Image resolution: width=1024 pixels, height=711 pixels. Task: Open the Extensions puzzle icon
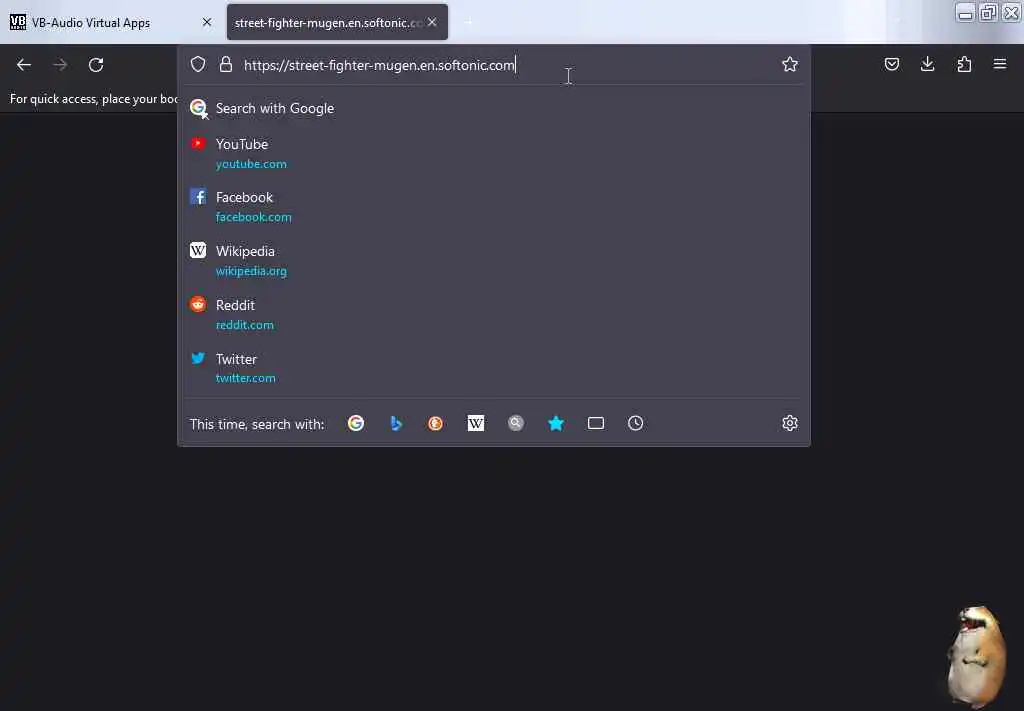click(964, 64)
